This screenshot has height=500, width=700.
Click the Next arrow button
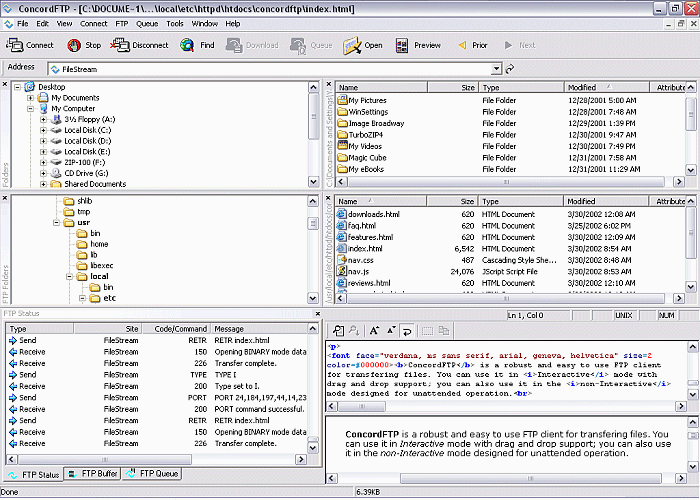tap(520, 45)
